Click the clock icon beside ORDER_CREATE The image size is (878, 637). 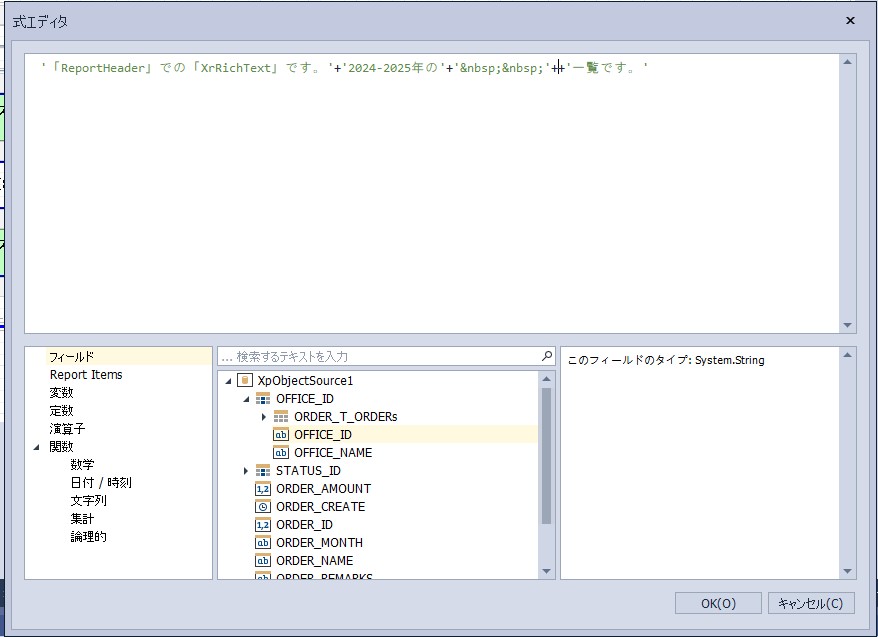coord(263,506)
